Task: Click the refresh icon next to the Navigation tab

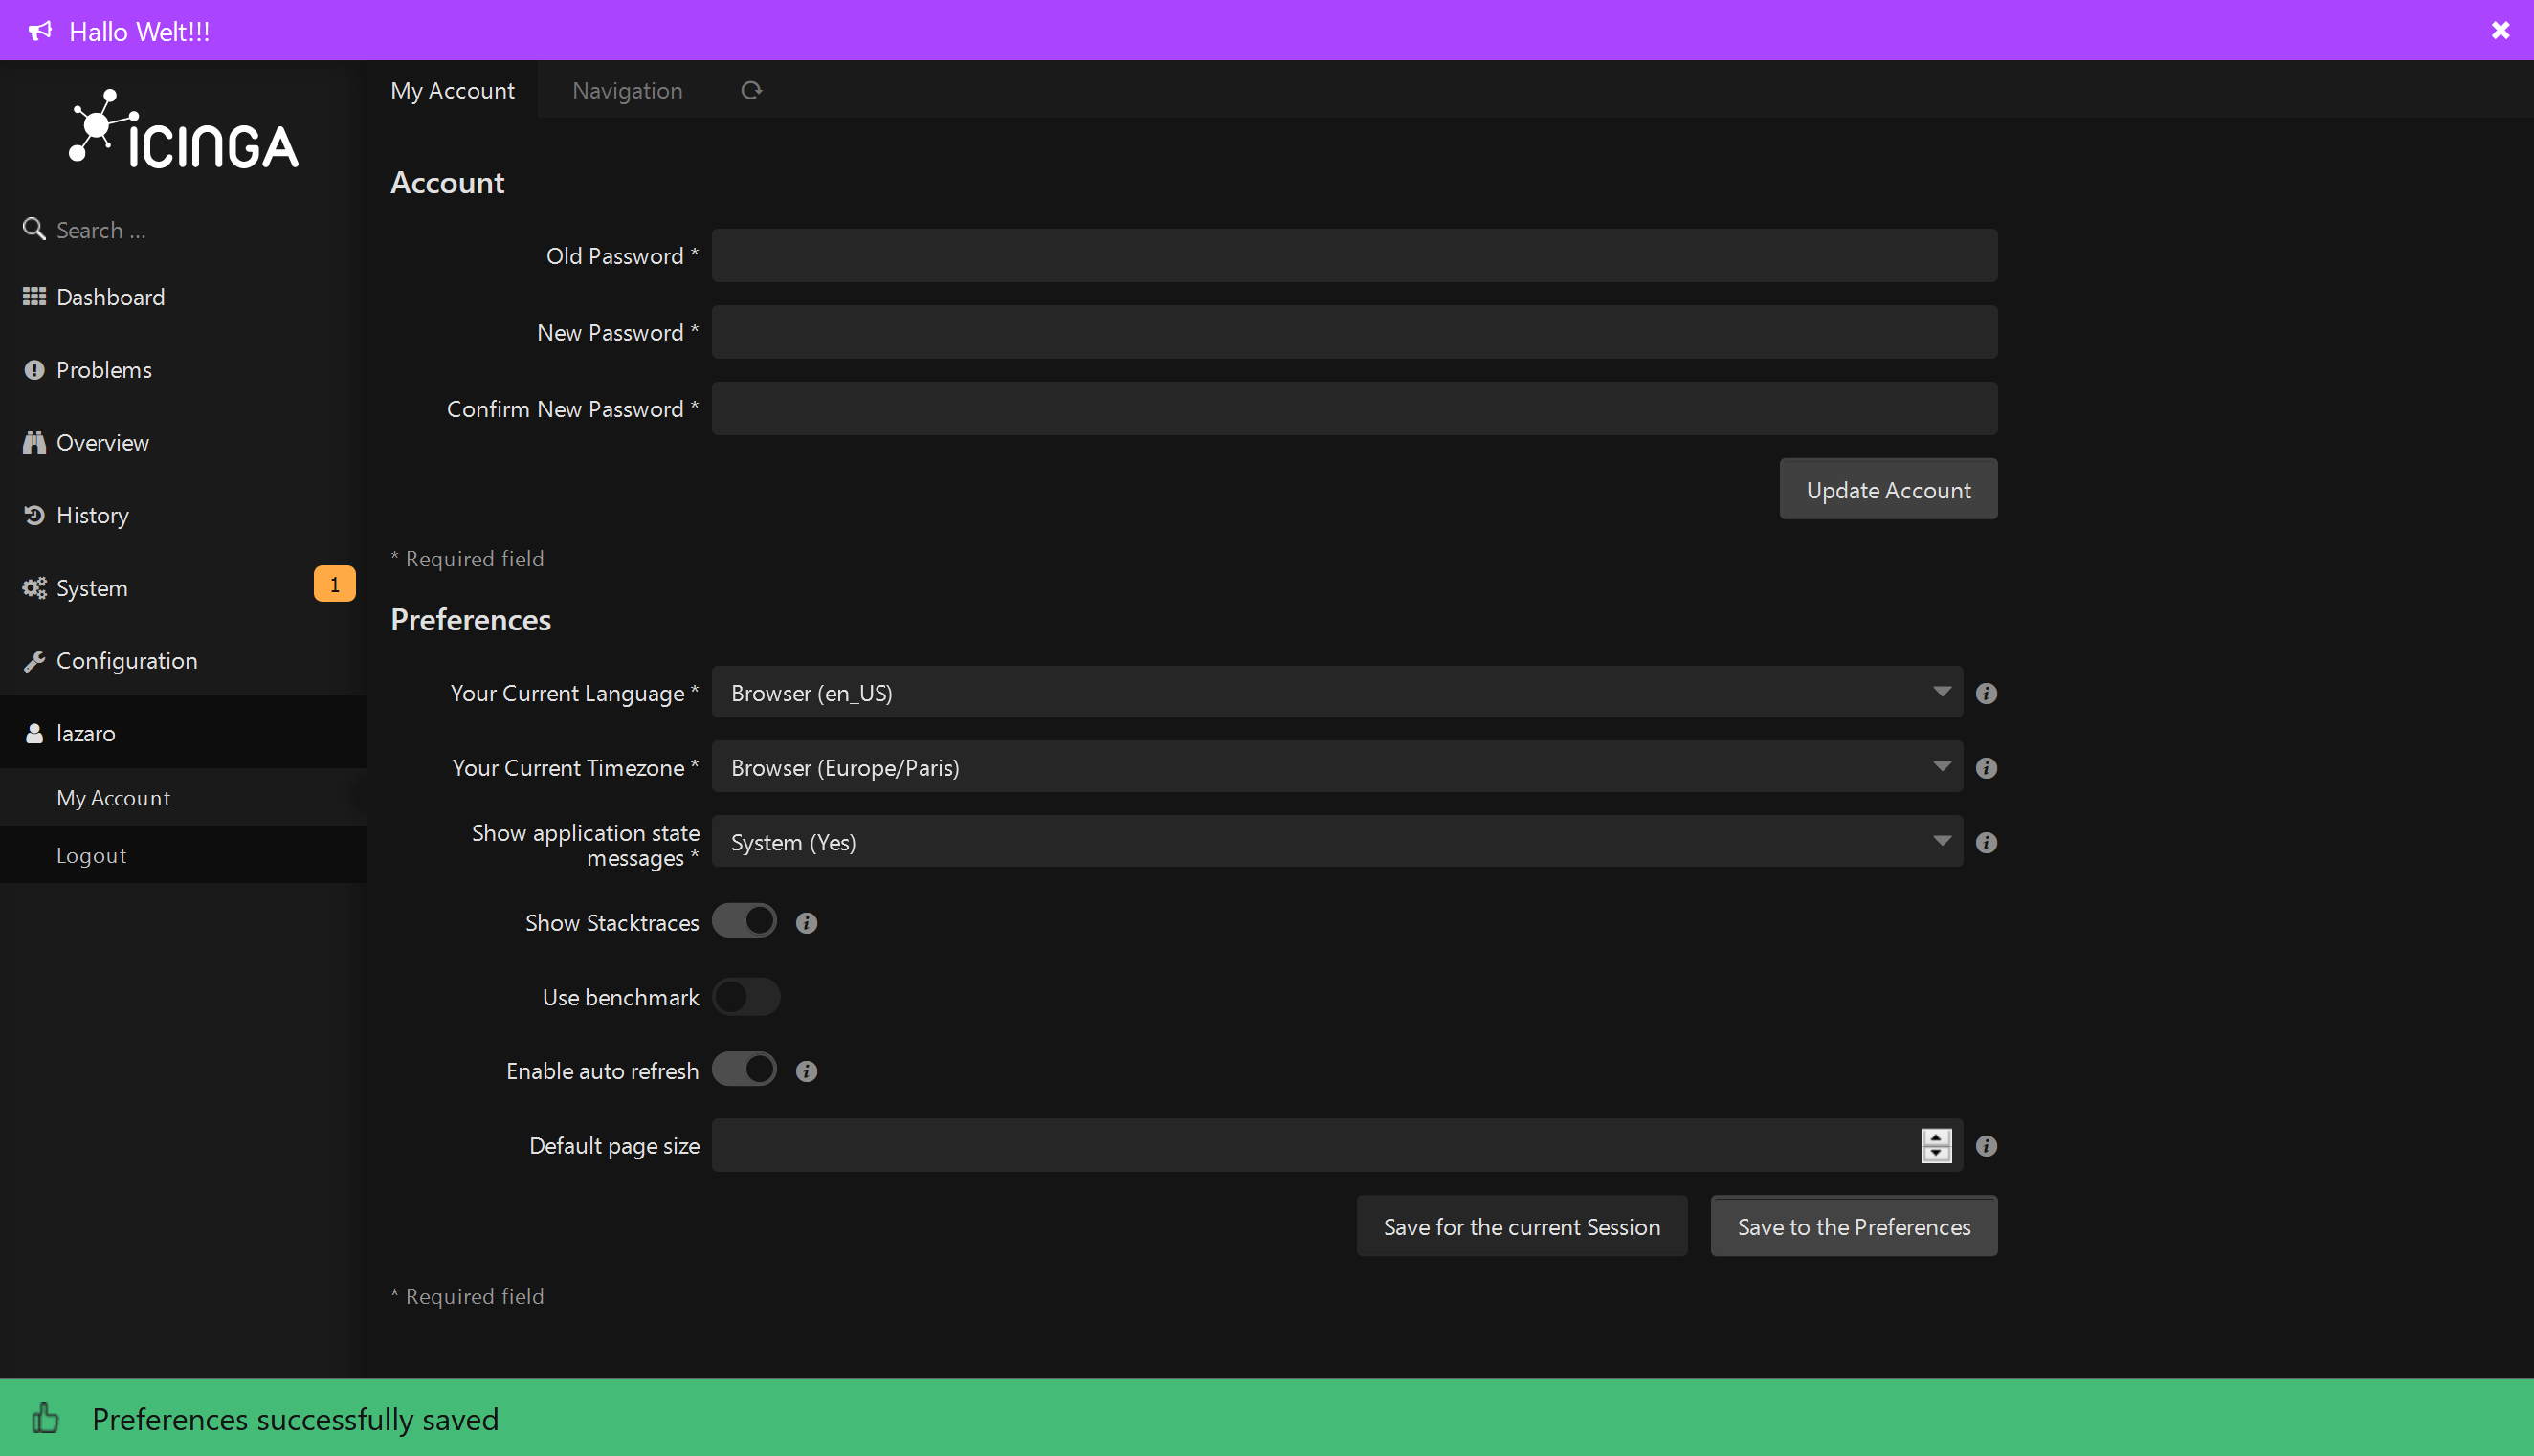Action: [x=751, y=90]
